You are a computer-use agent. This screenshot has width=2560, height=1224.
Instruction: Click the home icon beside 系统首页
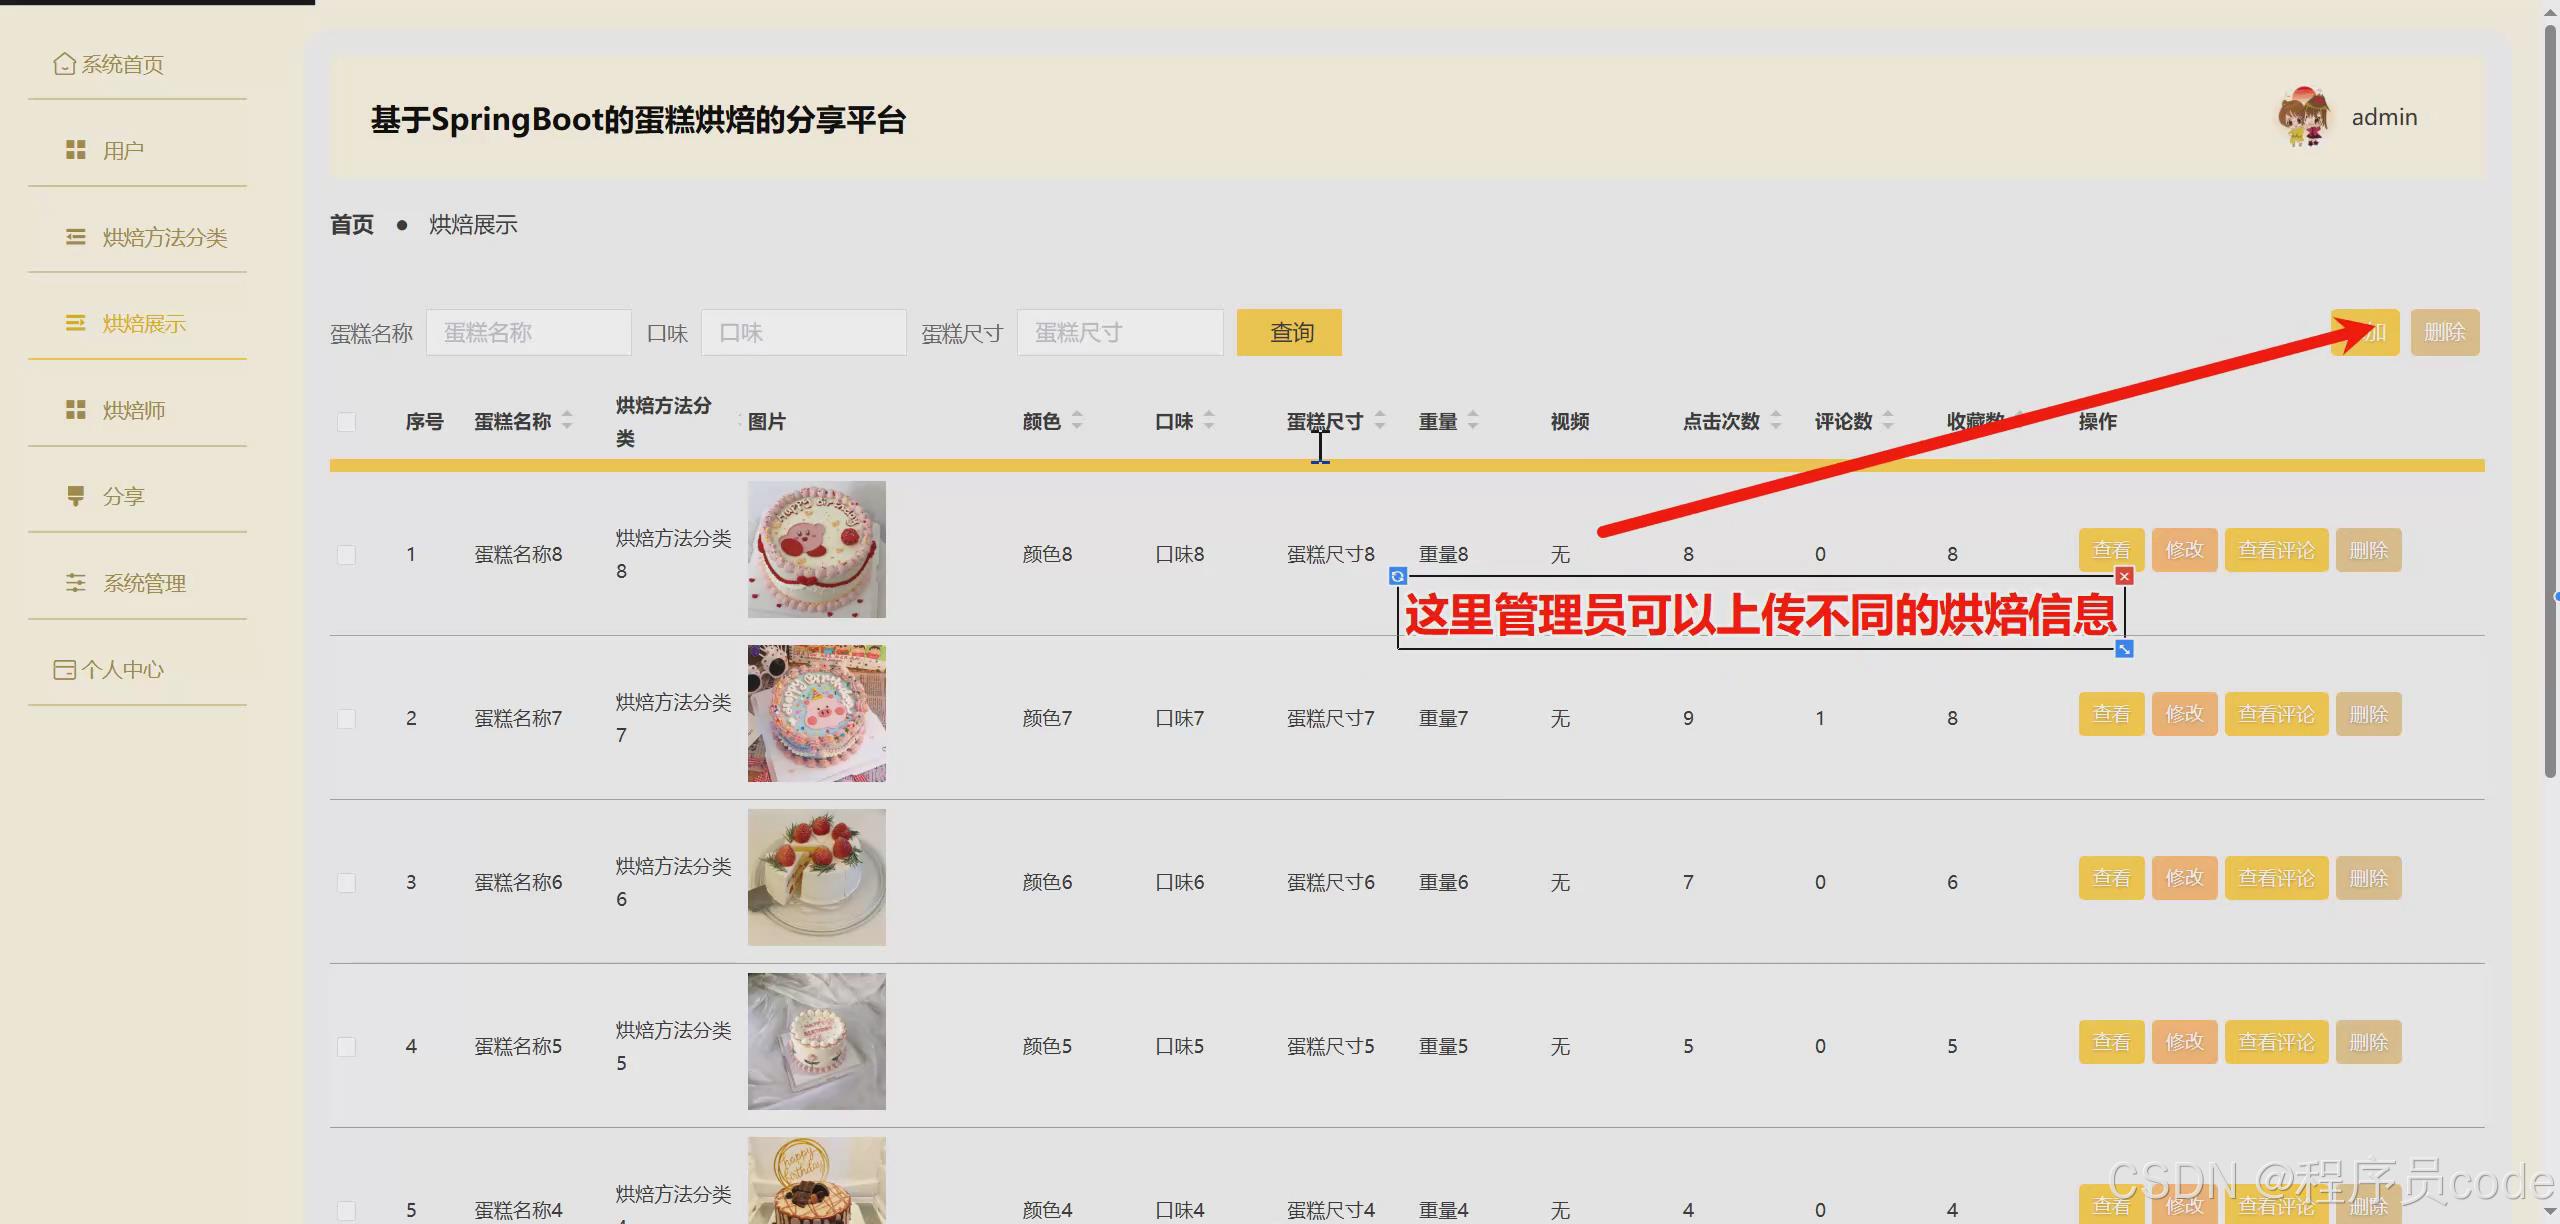[64, 64]
